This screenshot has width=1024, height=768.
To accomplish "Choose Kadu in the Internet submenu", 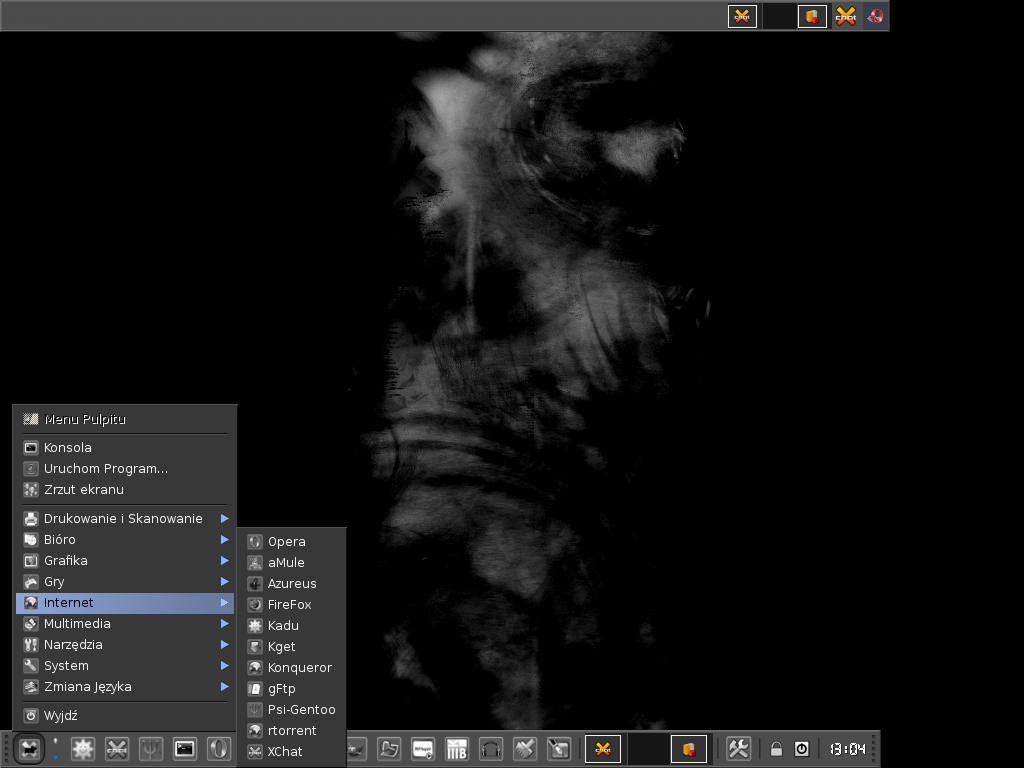I will coord(291,626).
